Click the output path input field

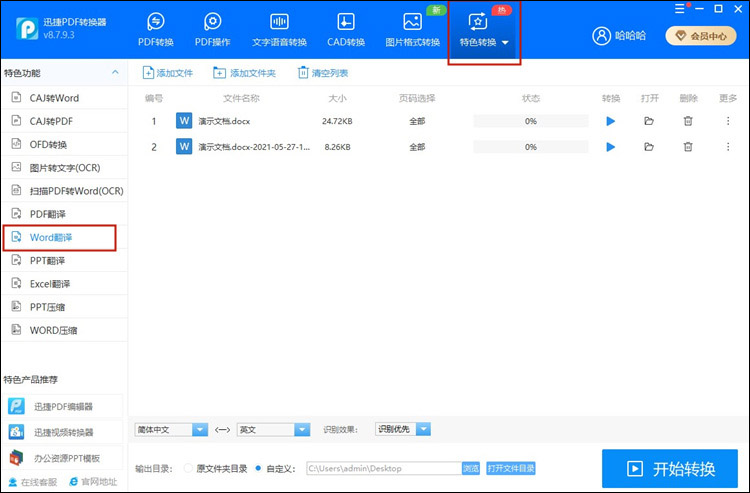pyautogui.click(x=384, y=468)
